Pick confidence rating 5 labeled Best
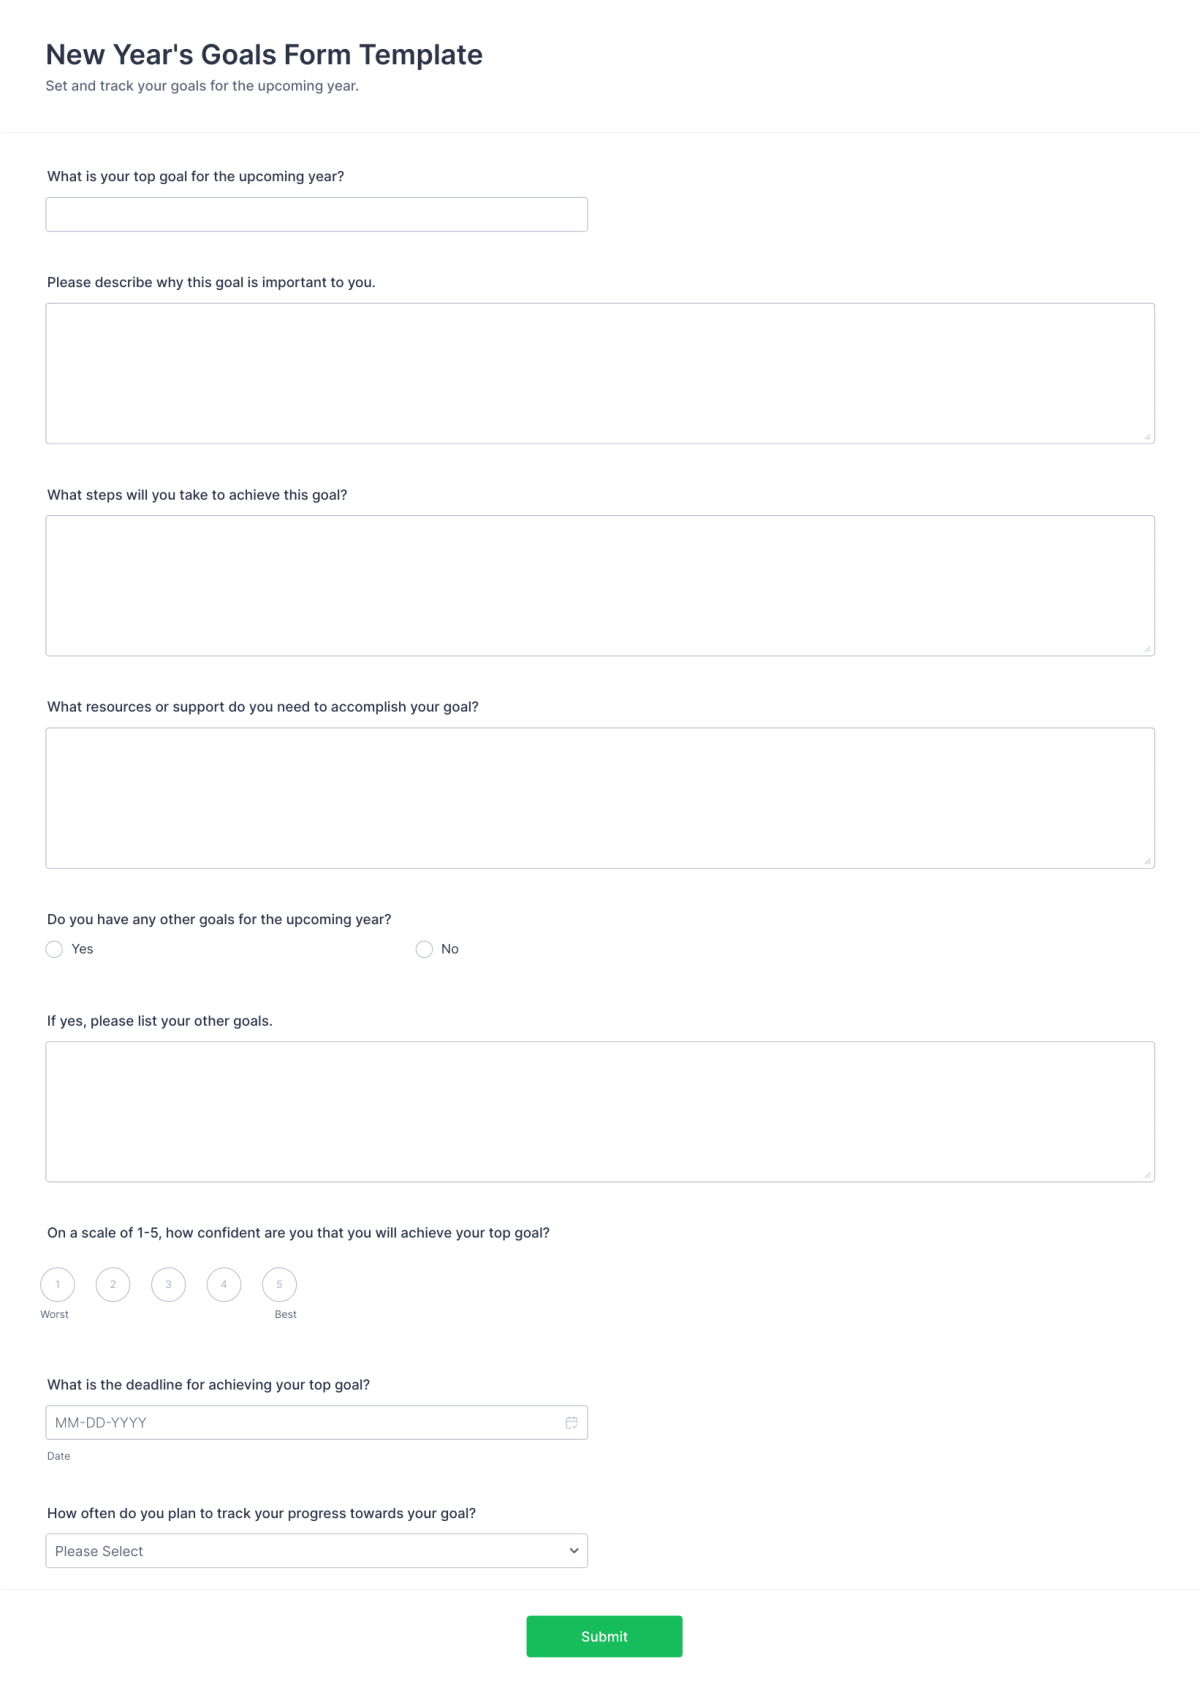 click(x=279, y=1284)
